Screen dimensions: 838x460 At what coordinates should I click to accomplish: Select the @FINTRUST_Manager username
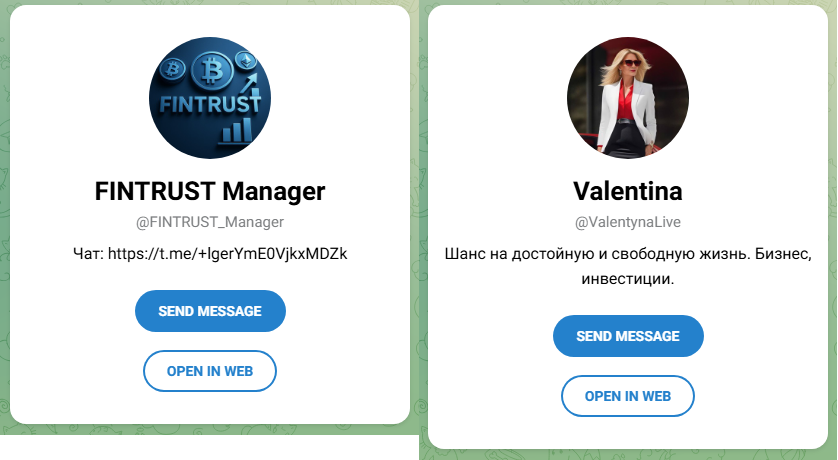point(210,222)
